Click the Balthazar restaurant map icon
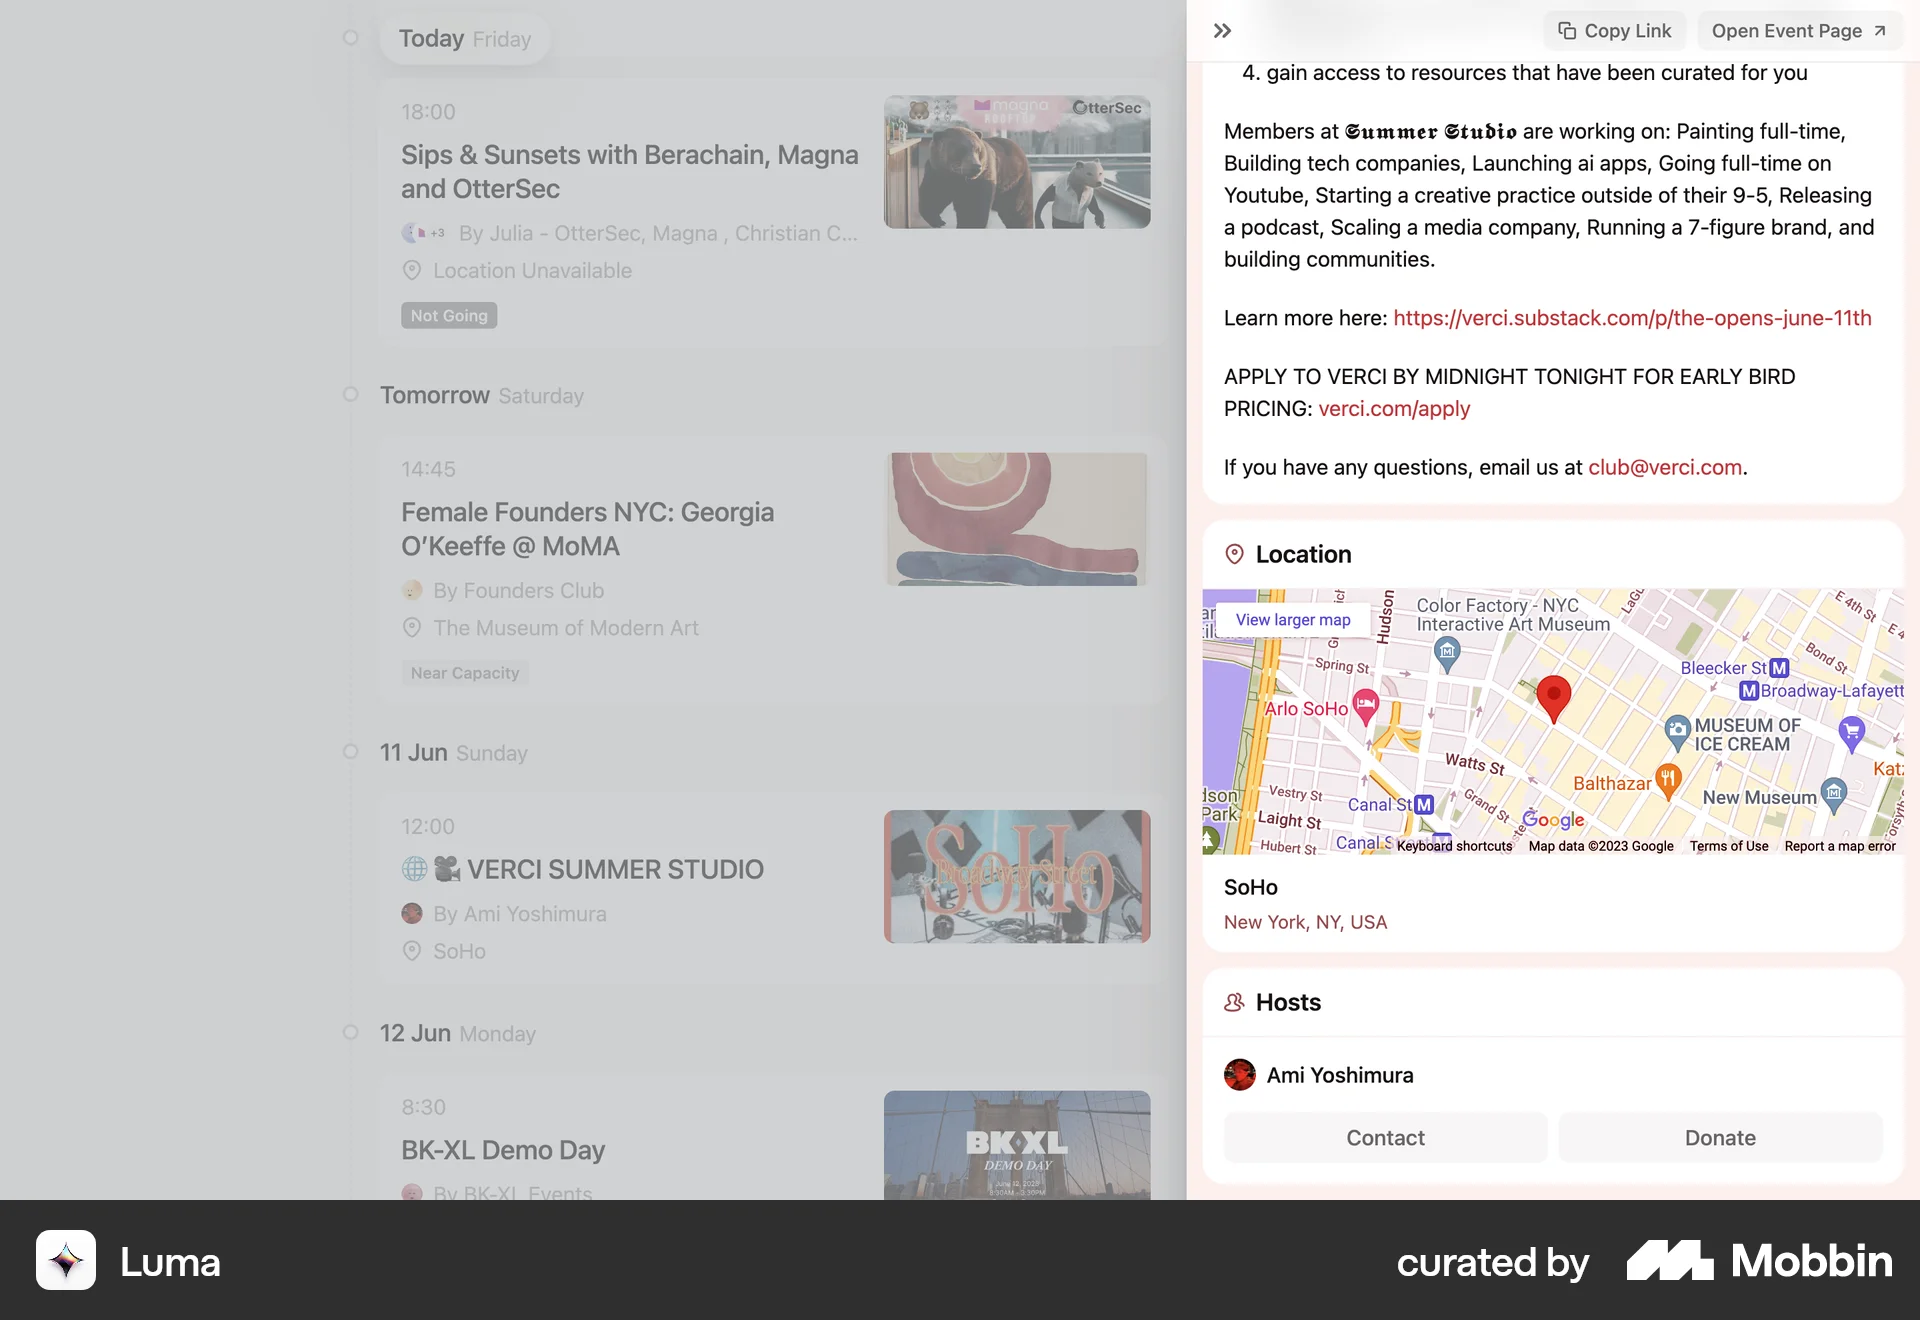The image size is (1920, 1320). (x=1667, y=779)
